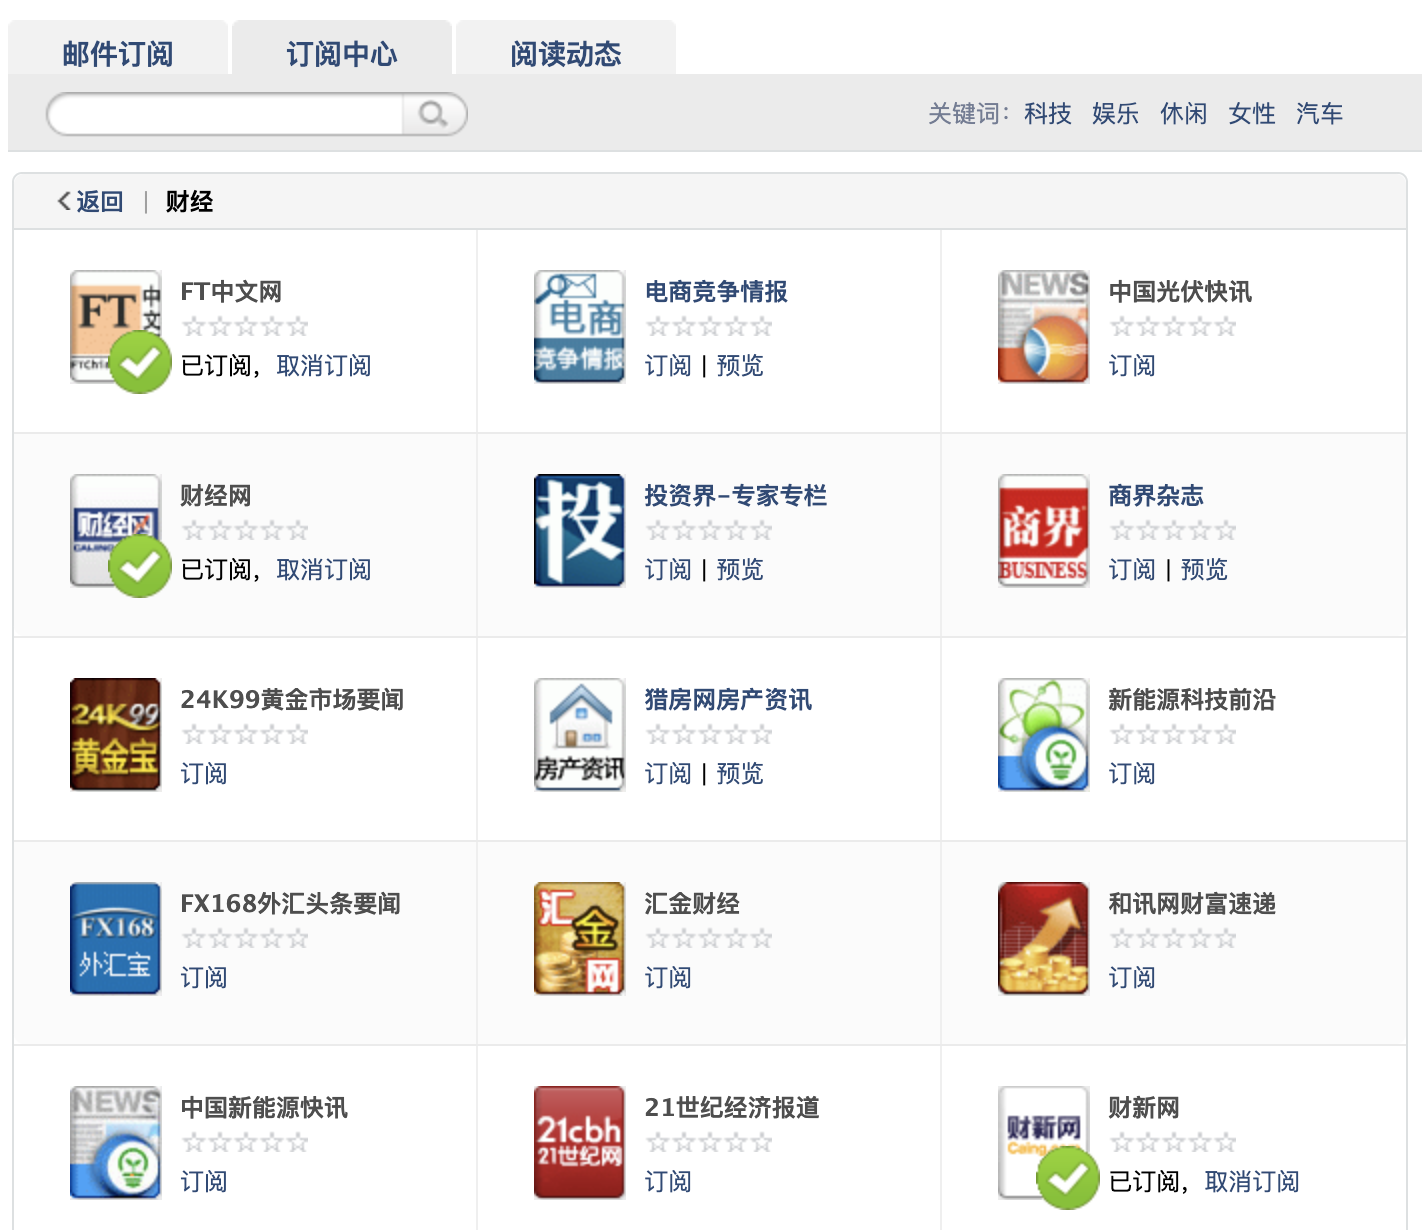
Task: Click the search magnifier icon
Action: pyautogui.click(x=433, y=114)
